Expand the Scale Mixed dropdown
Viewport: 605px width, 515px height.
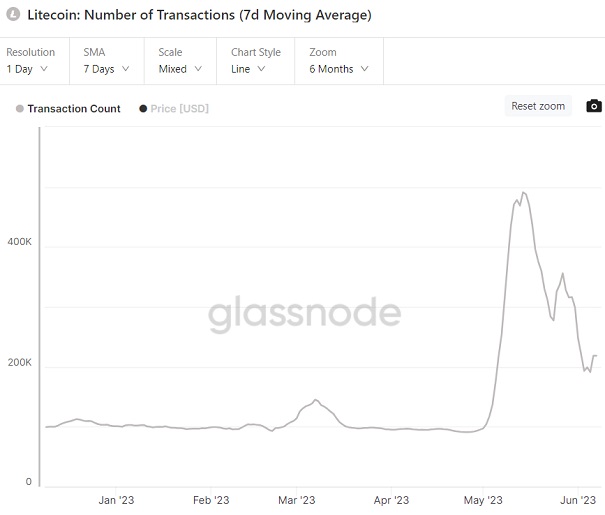point(180,69)
